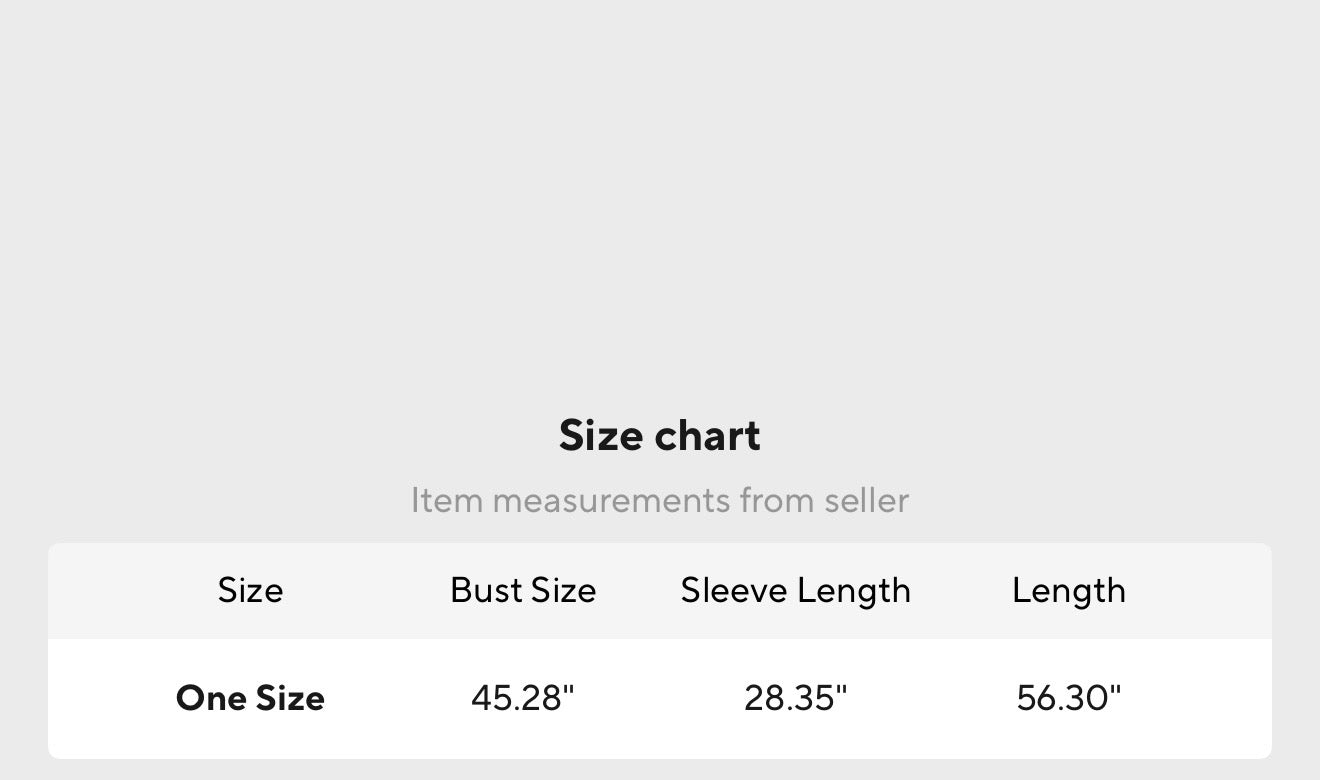
Task: Click the "Sleeve Length" column header
Action: click(x=795, y=591)
